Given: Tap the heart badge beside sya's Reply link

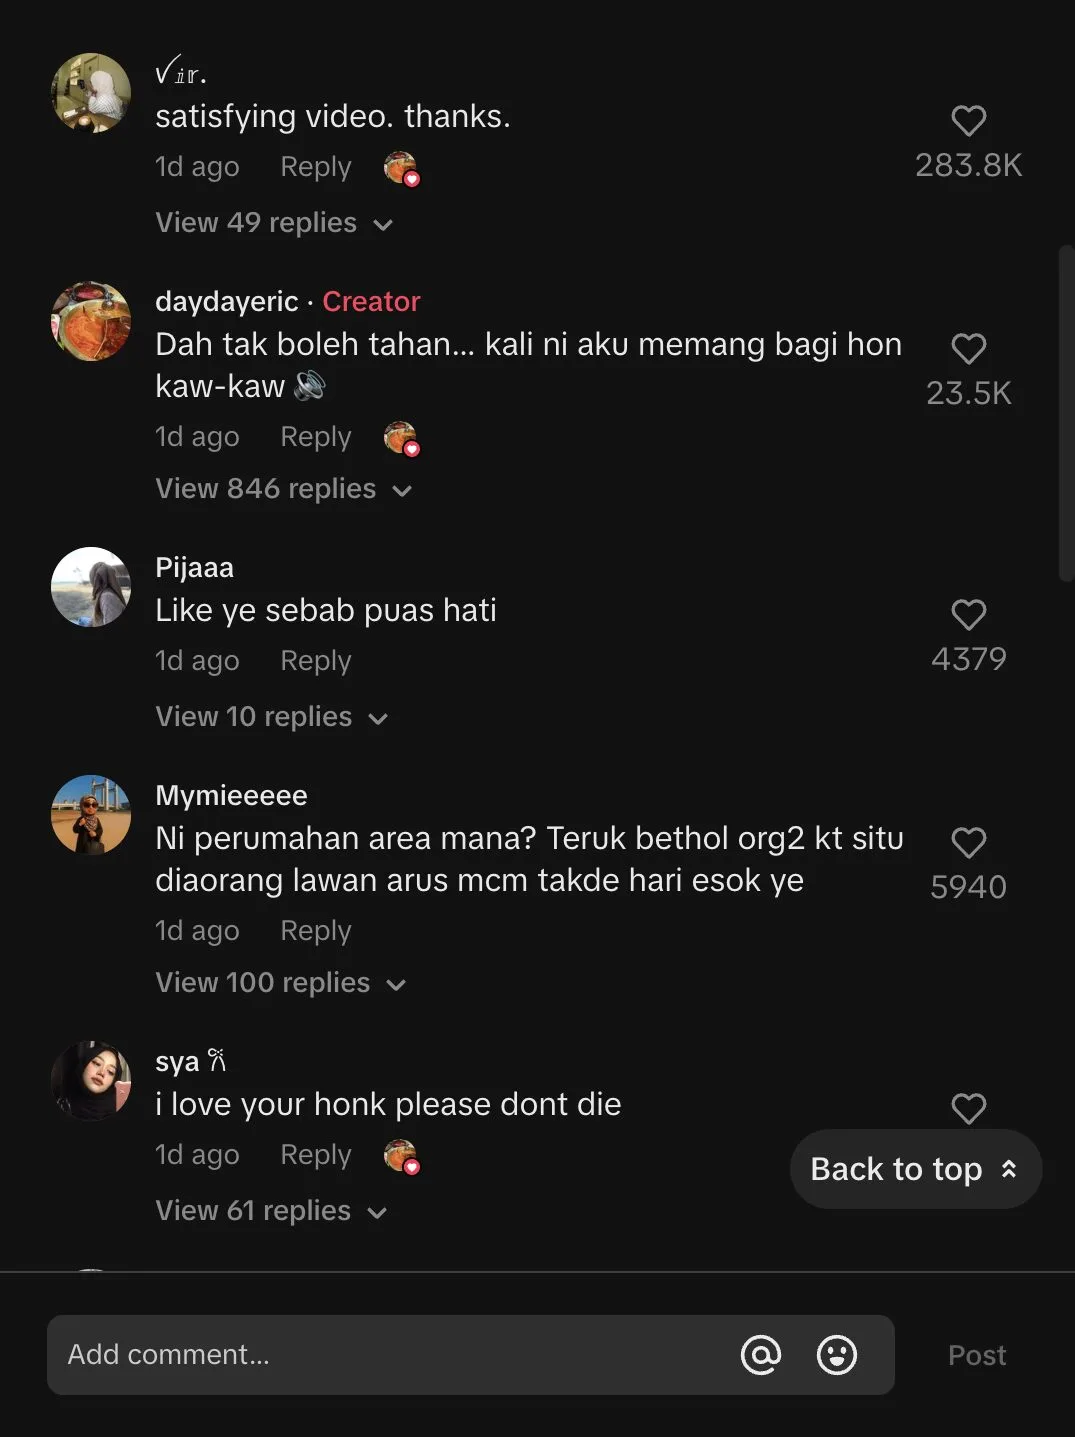Looking at the screenshot, I should pyautogui.click(x=401, y=1157).
